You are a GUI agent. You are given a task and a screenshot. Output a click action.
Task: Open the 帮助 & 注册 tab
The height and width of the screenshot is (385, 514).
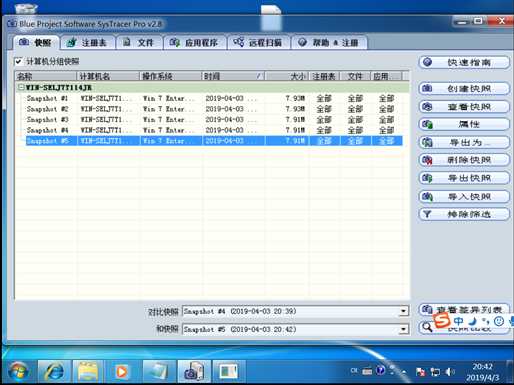click(329, 43)
